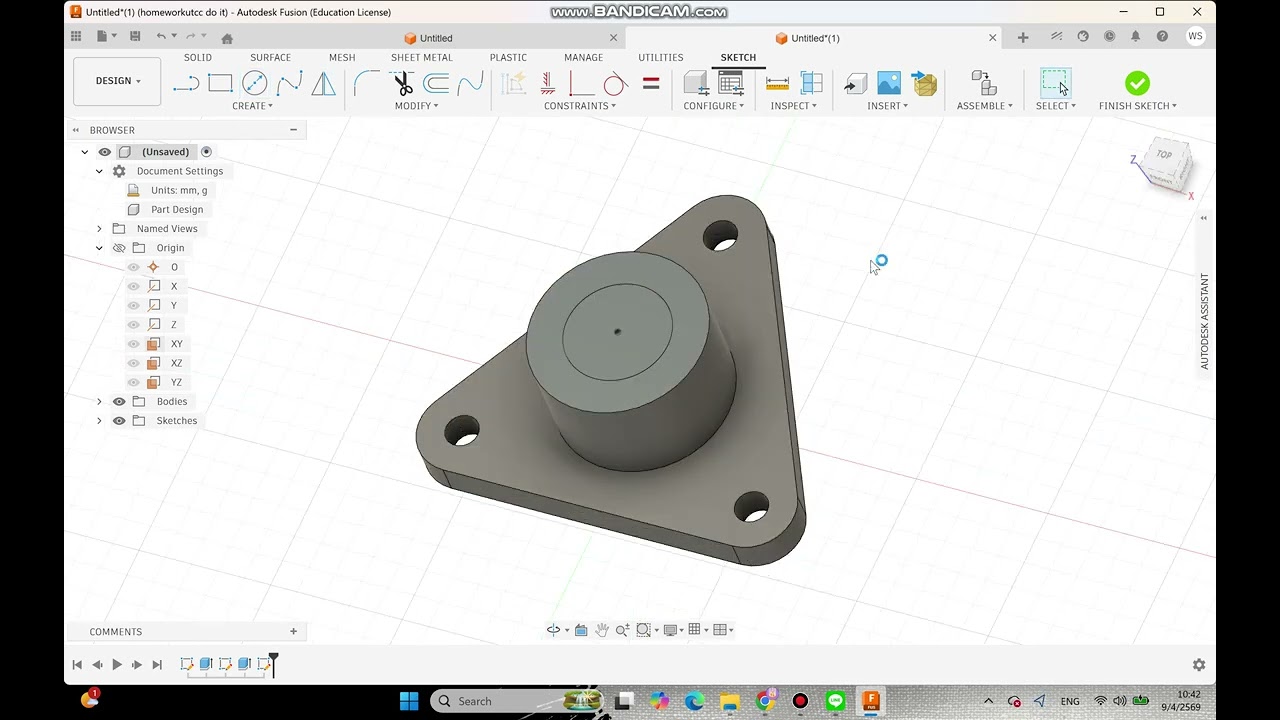Image resolution: width=1280 pixels, height=720 pixels.
Task: Select the Line sketch tool
Action: [x=186, y=84]
